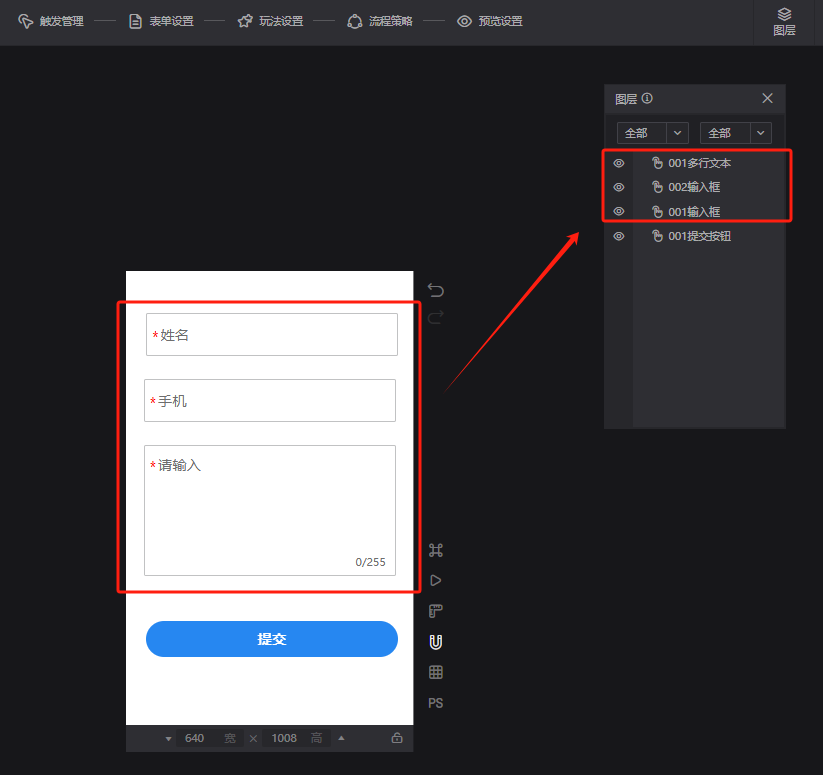Toggle the canvas size lock icon
Screen dimensions: 823x775
click(x=397, y=738)
